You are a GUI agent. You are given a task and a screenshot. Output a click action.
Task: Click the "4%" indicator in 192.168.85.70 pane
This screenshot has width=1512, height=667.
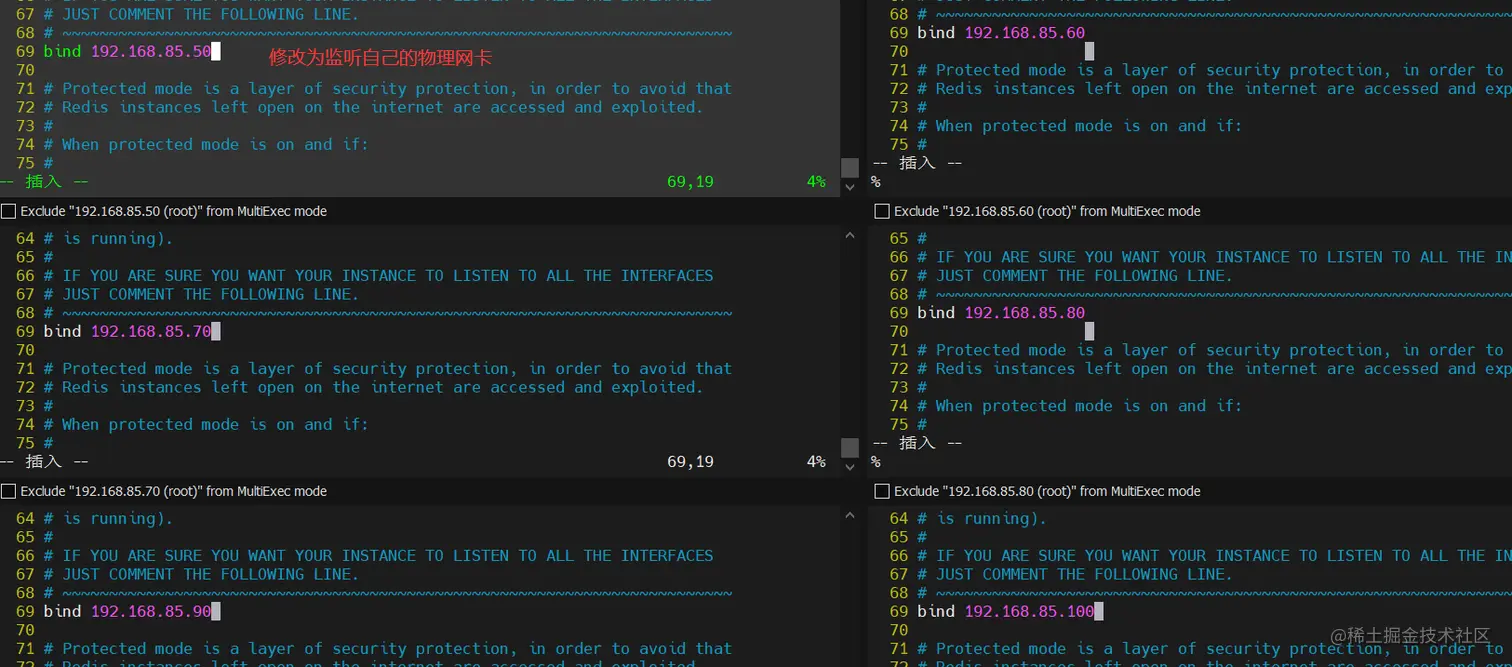point(816,462)
